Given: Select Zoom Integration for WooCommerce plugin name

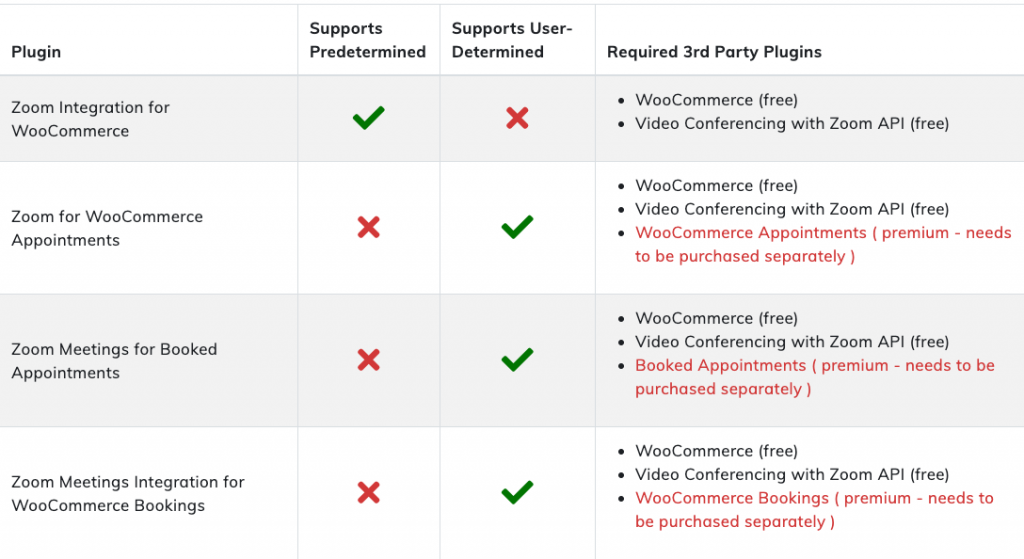Looking at the screenshot, I should [x=90, y=119].
